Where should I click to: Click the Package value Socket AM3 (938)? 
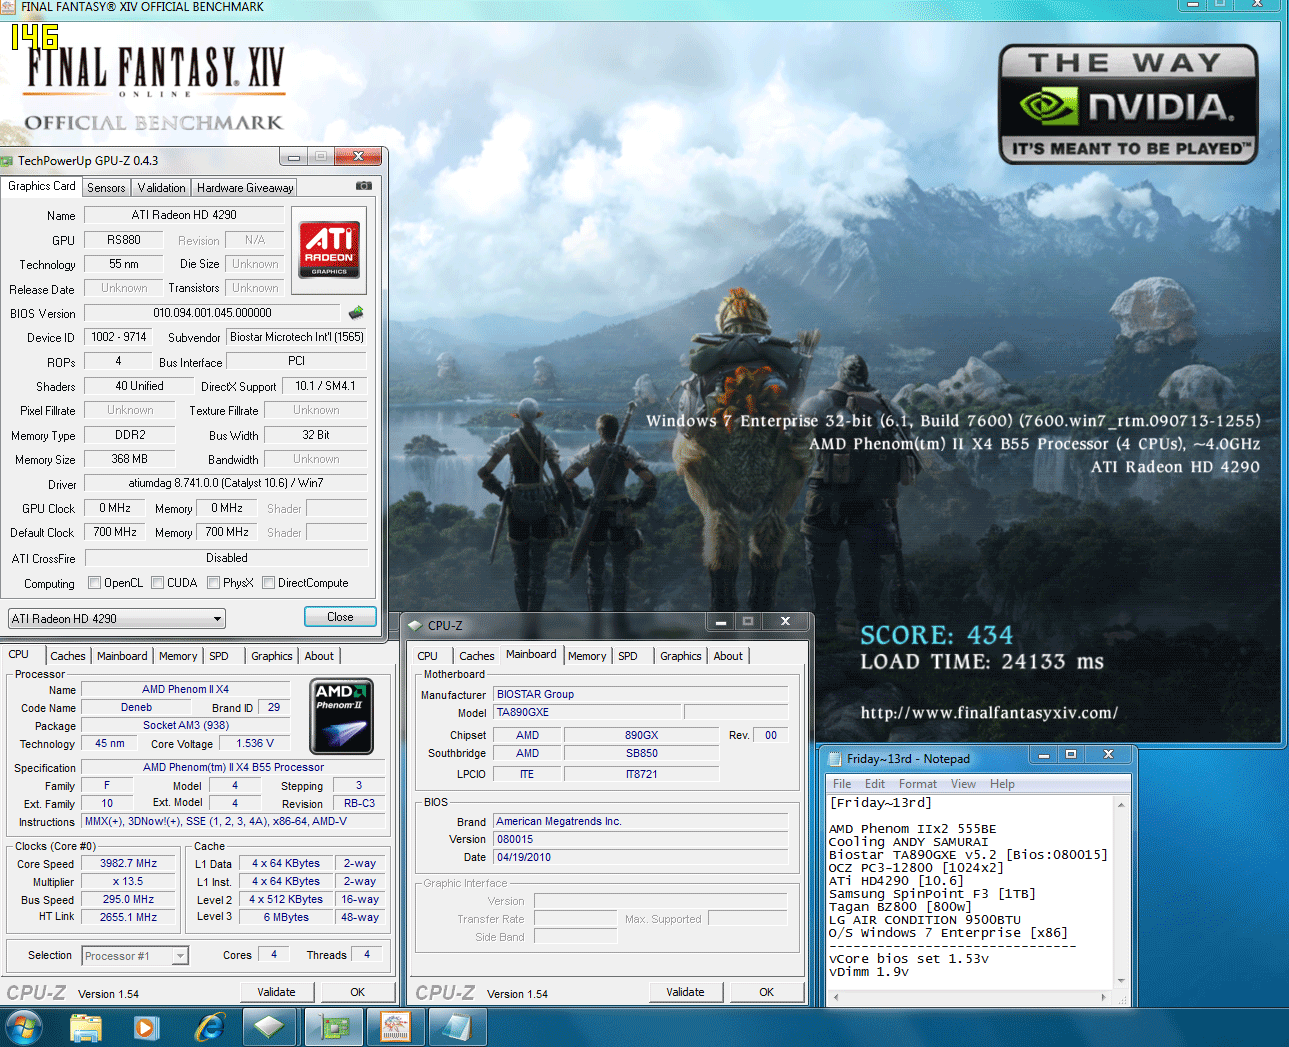click(x=186, y=726)
